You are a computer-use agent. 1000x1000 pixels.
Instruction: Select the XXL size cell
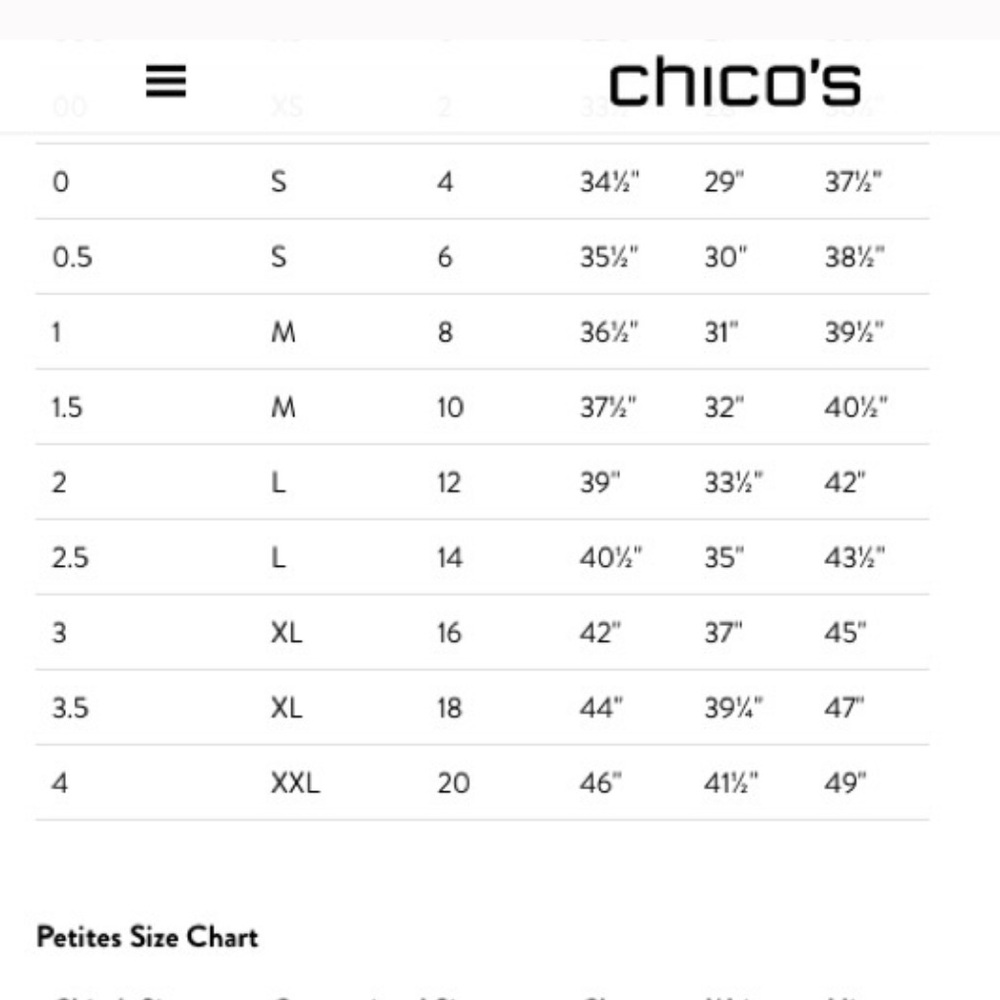click(295, 783)
